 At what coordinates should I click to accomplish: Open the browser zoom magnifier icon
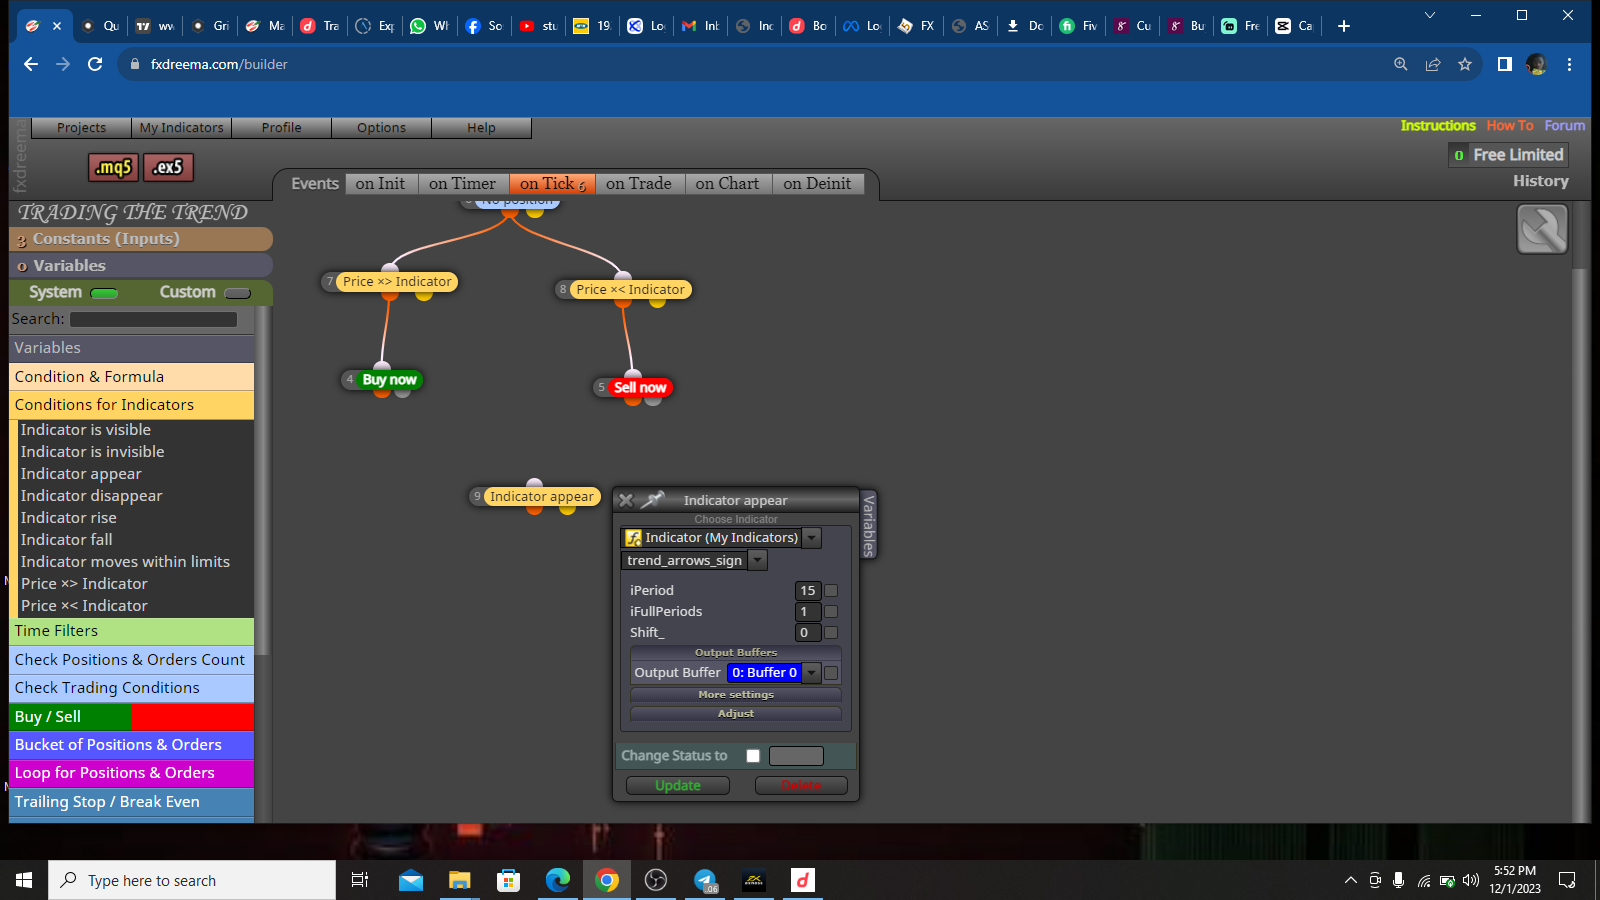click(1401, 64)
